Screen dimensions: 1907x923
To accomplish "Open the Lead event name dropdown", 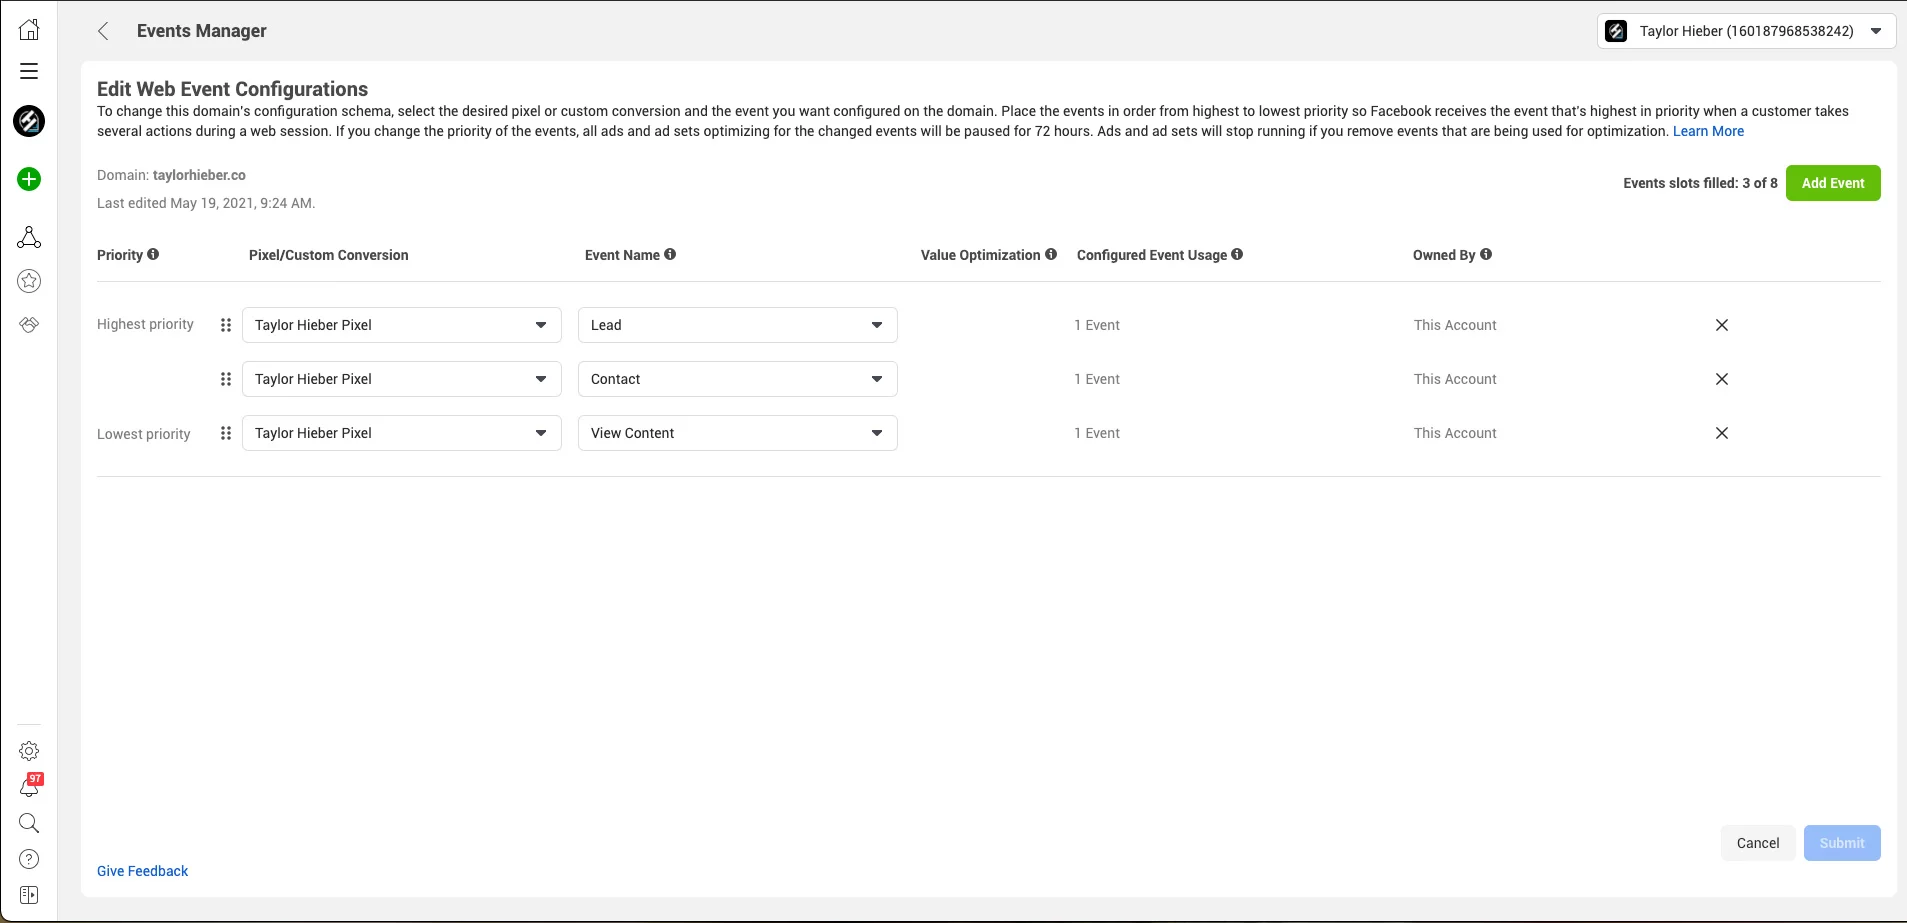I will tap(737, 325).
